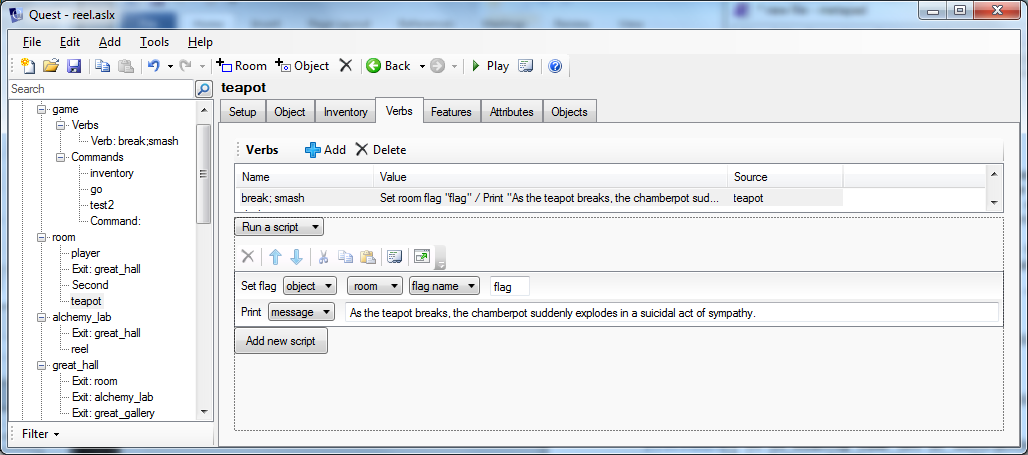Add a new Room from the toolbar
The height and width of the screenshot is (455, 1028).
point(242,66)
